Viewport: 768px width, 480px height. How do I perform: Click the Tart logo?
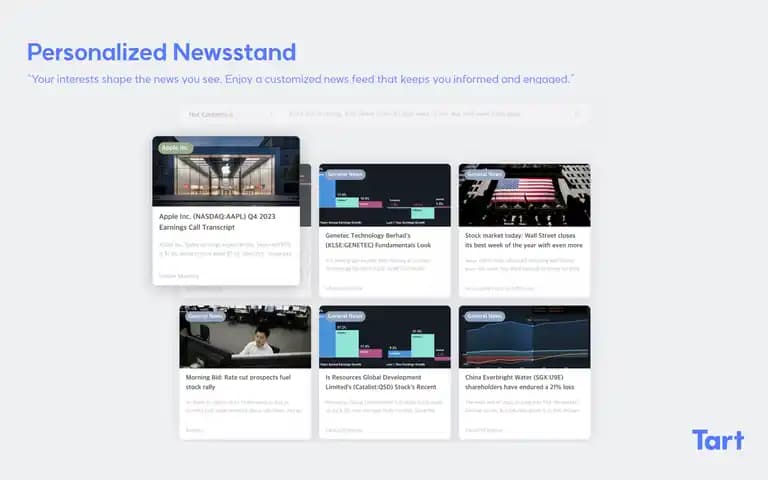[718, 440]
